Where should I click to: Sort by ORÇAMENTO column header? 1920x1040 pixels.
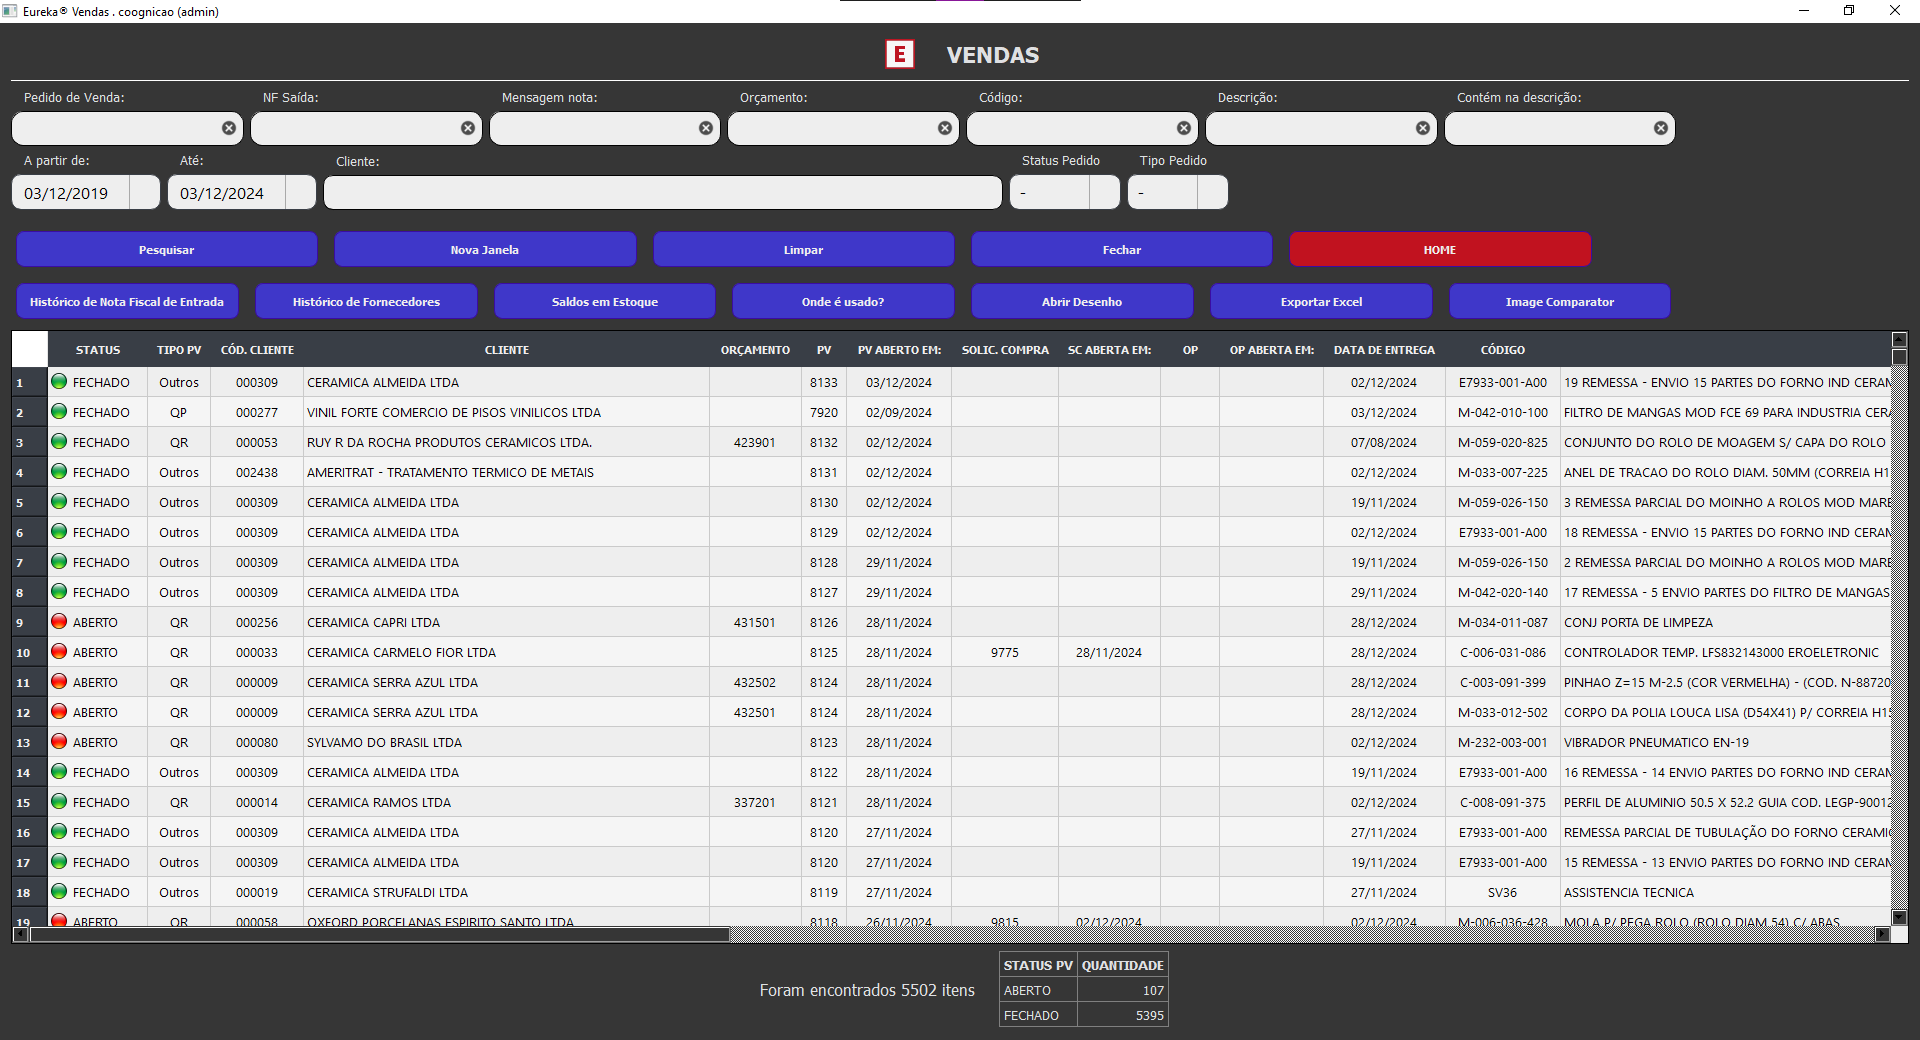(755, 350)
